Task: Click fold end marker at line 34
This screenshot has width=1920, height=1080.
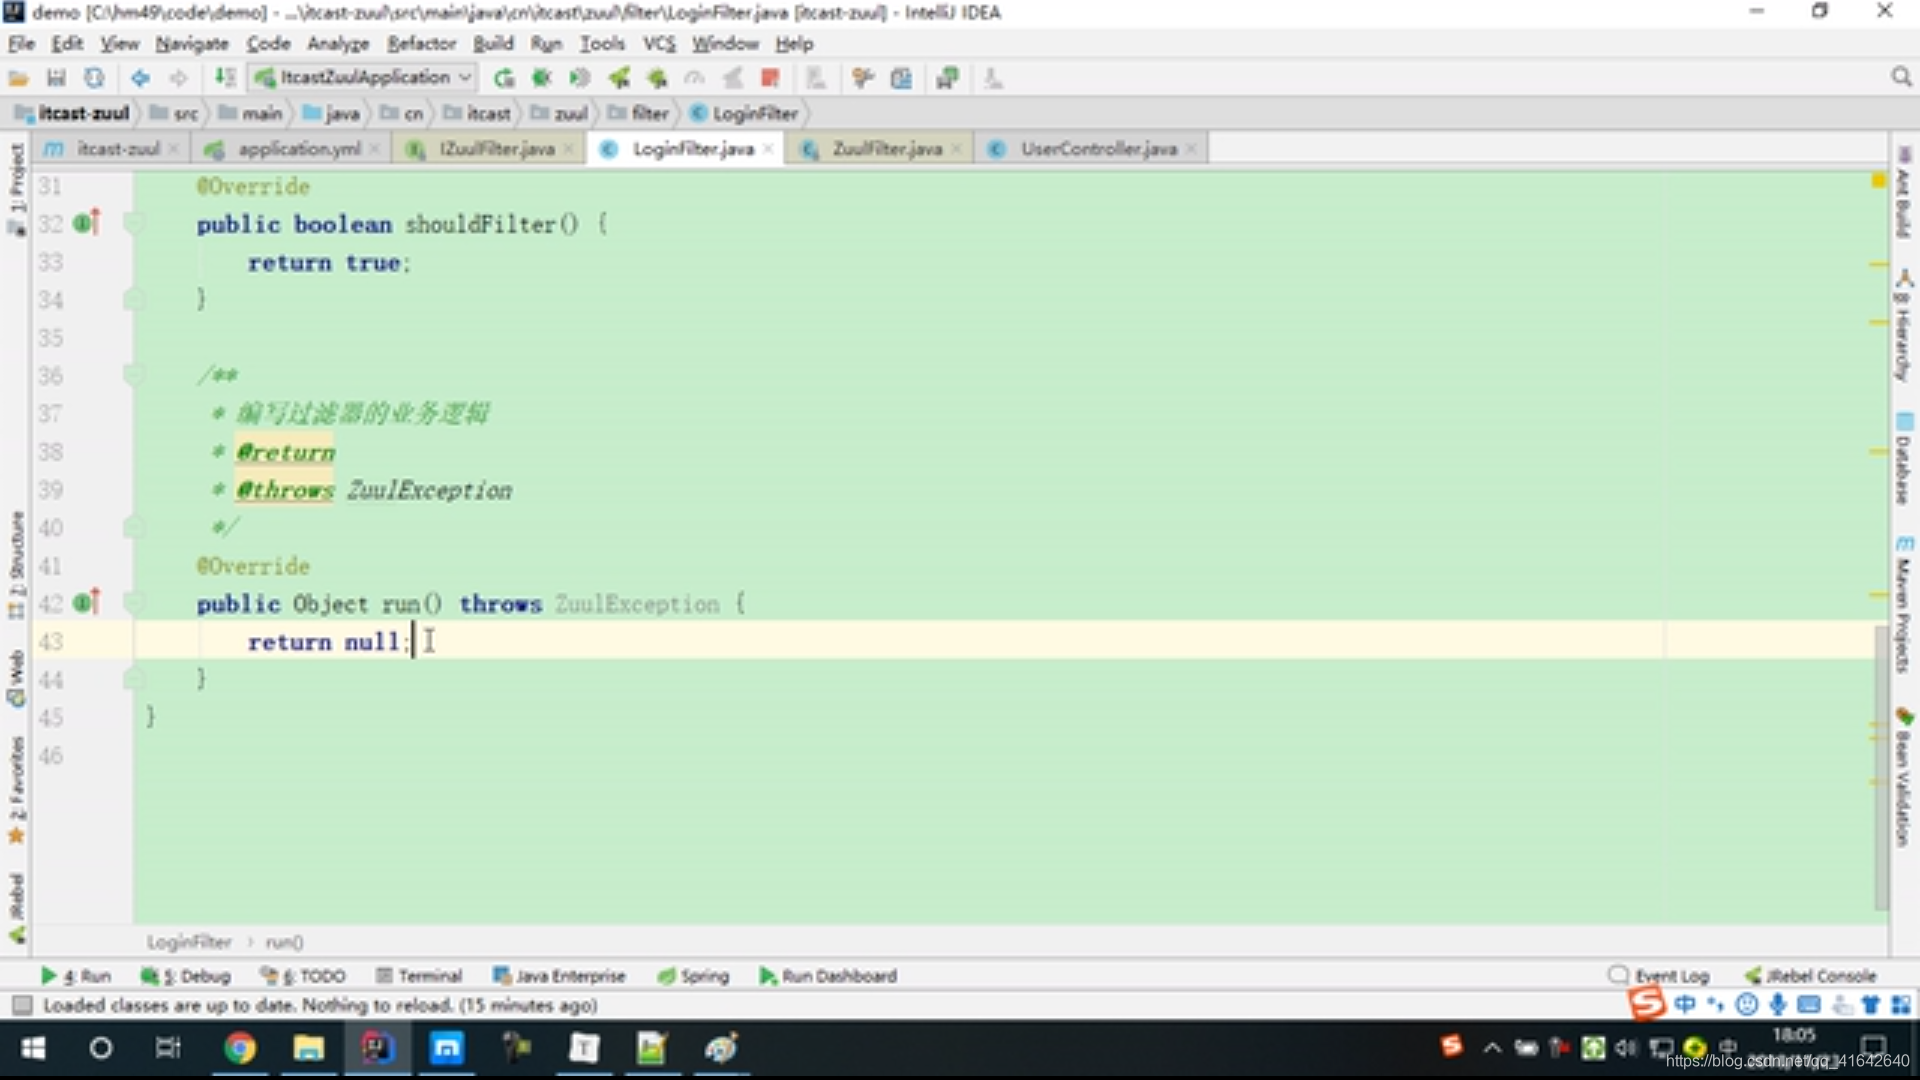Action: click(133, 299)
